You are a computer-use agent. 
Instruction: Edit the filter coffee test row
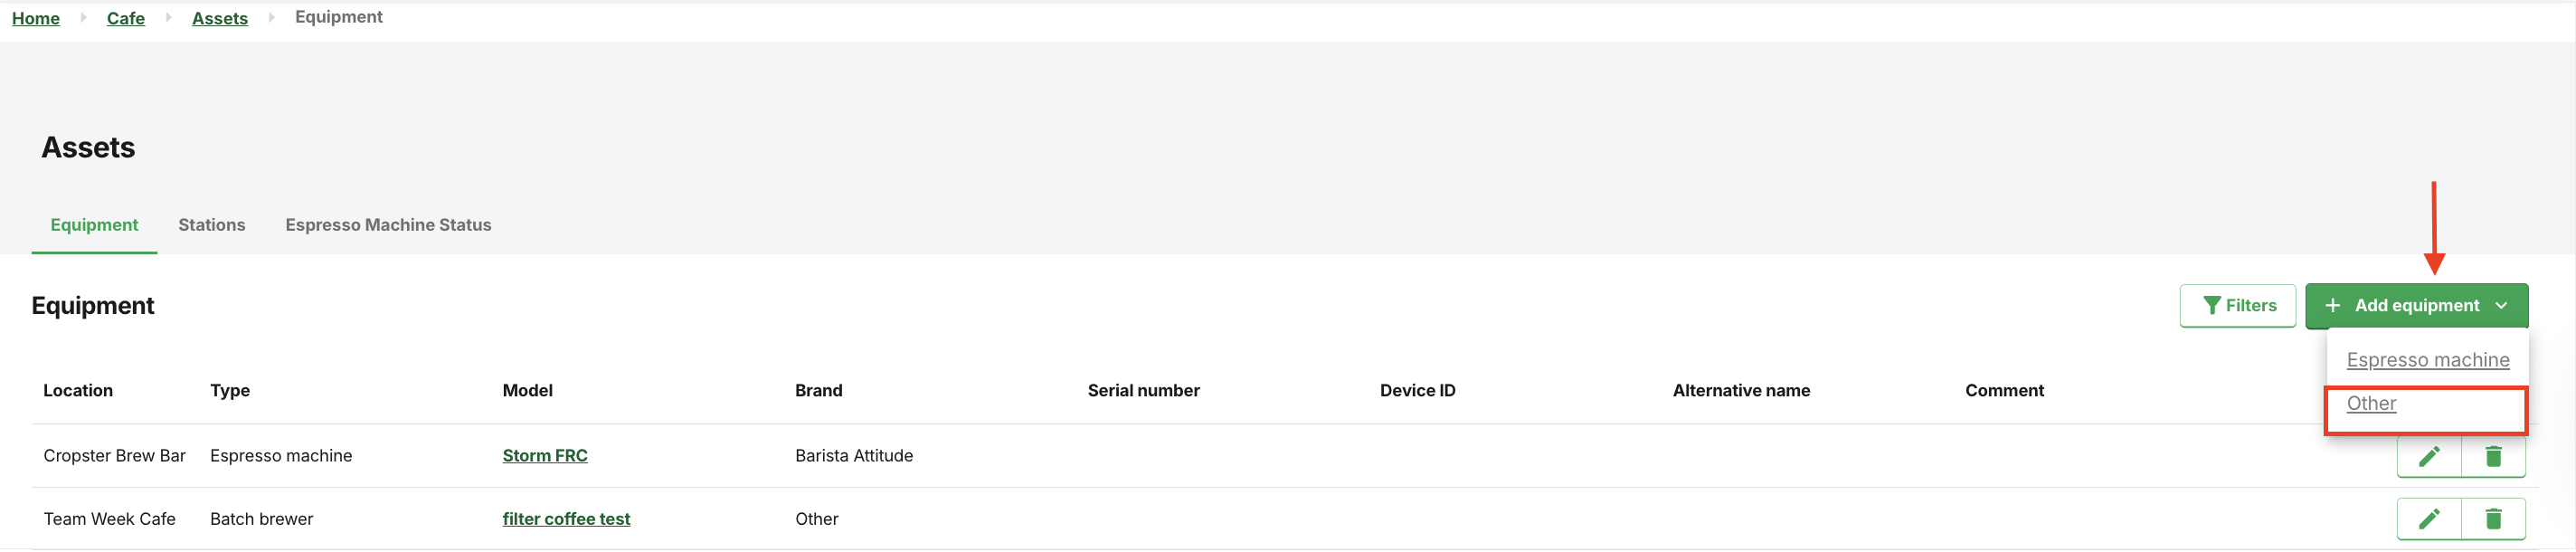[2429, 519]
